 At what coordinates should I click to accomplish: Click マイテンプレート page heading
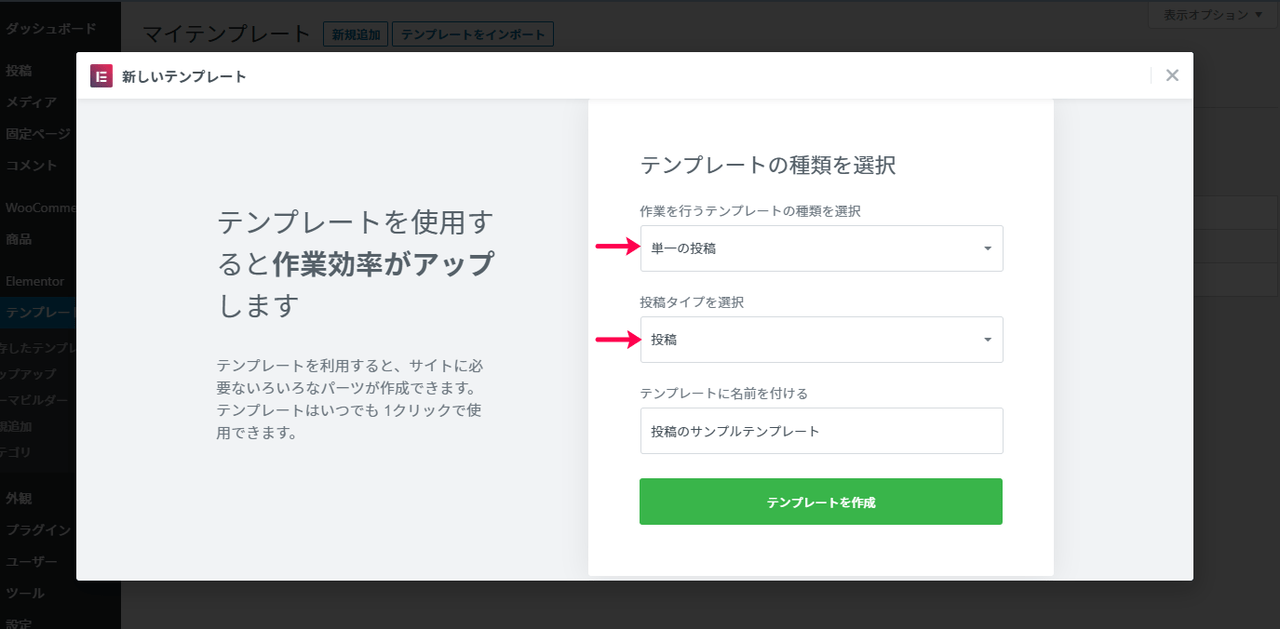pyautogui.click(x=227, y=34)
